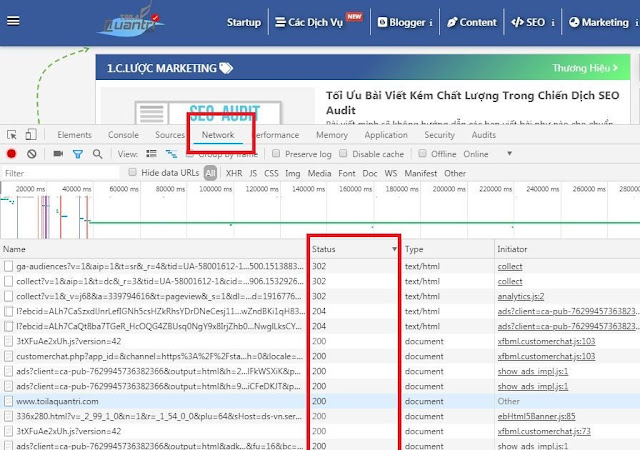Toggle the device toolbar icon
The width and height of the screenshot is (640, 450).
point(31,135)
